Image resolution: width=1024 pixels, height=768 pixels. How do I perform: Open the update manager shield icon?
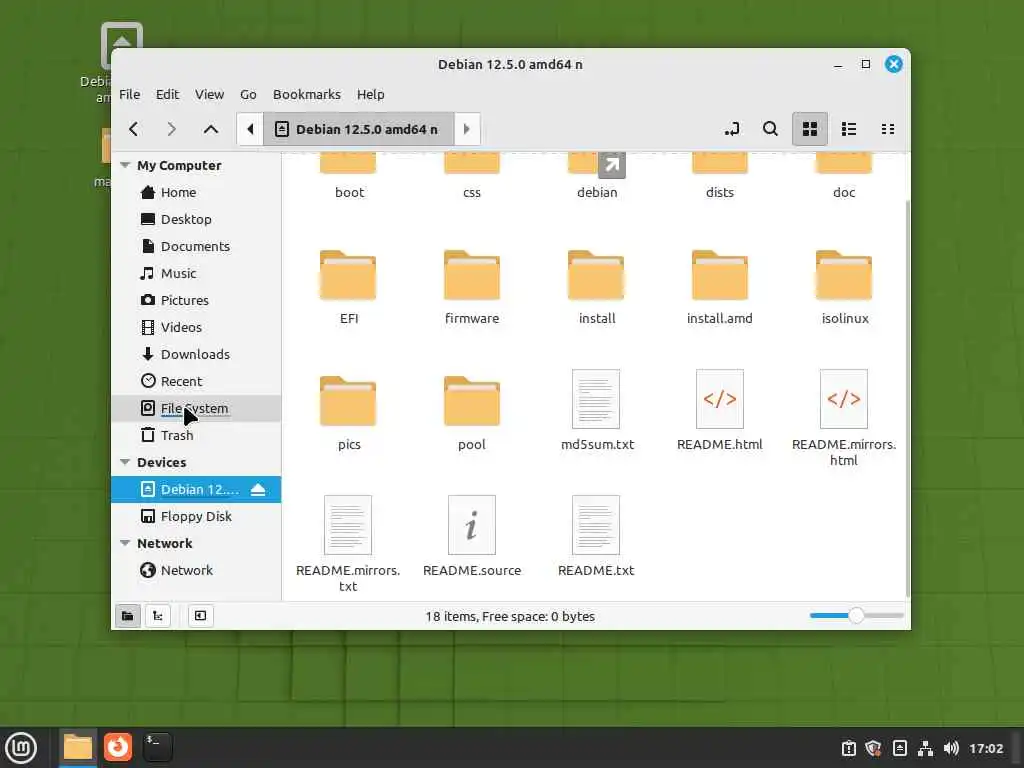873,748
